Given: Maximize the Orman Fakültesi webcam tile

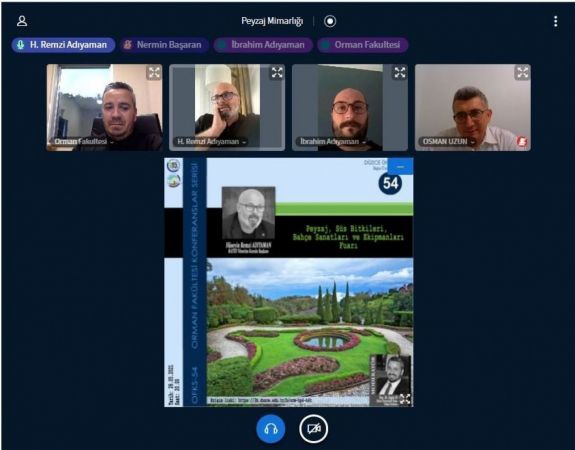Looking at the screenshot, I should pos(154,73).
